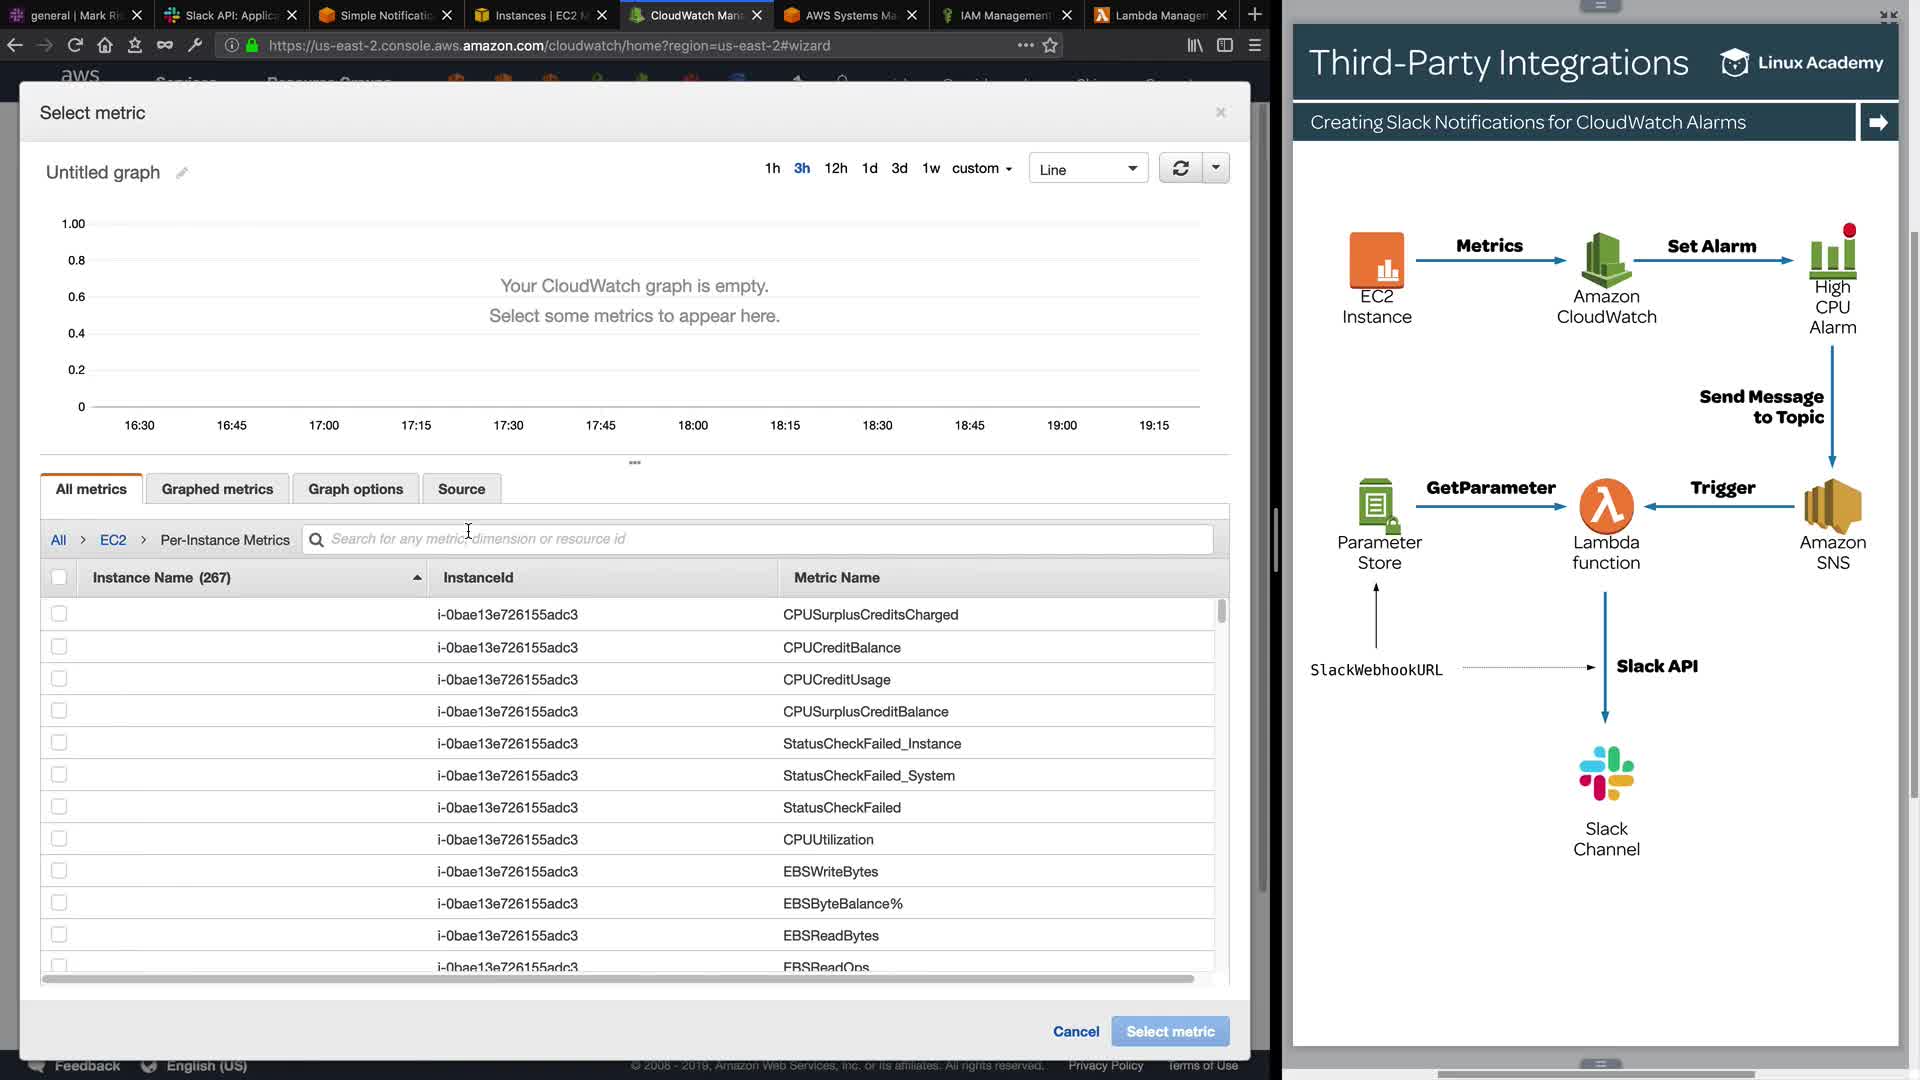1920x1080 pixels.
Task: Open the browser hamburger menu
Action: pos(1255,45)
